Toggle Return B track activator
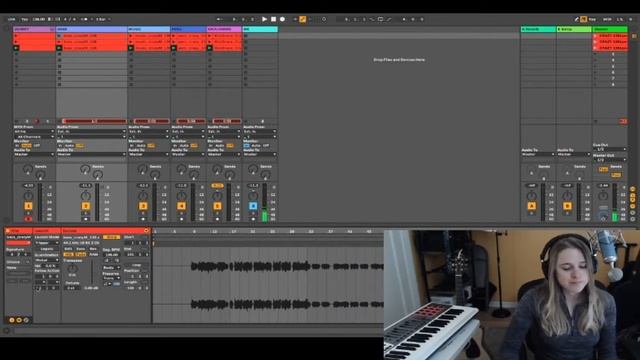 coord(567,206)
